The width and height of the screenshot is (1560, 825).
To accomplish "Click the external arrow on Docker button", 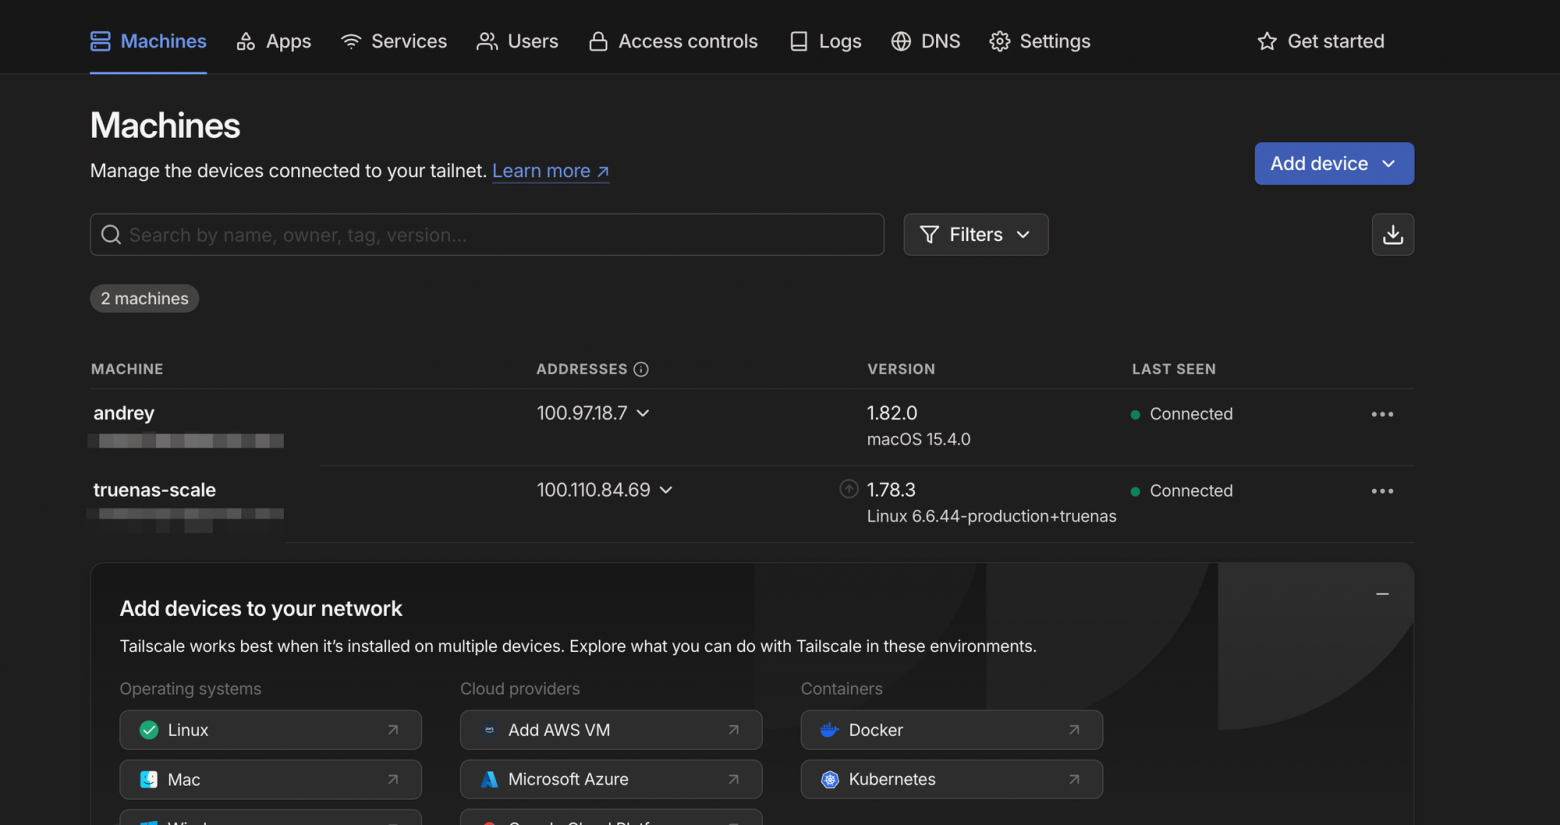I will 1074,730.
